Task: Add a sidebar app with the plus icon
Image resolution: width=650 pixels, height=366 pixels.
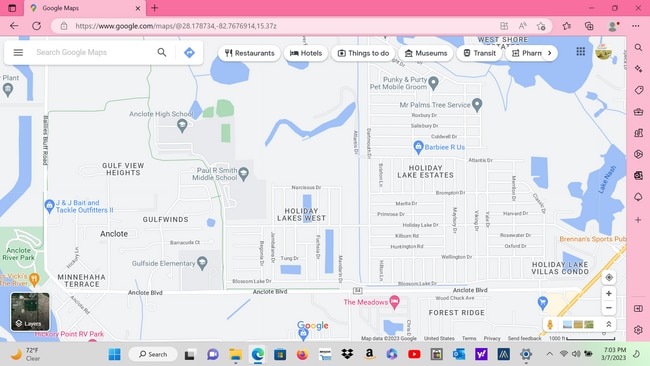Action: tap(638, 220)
